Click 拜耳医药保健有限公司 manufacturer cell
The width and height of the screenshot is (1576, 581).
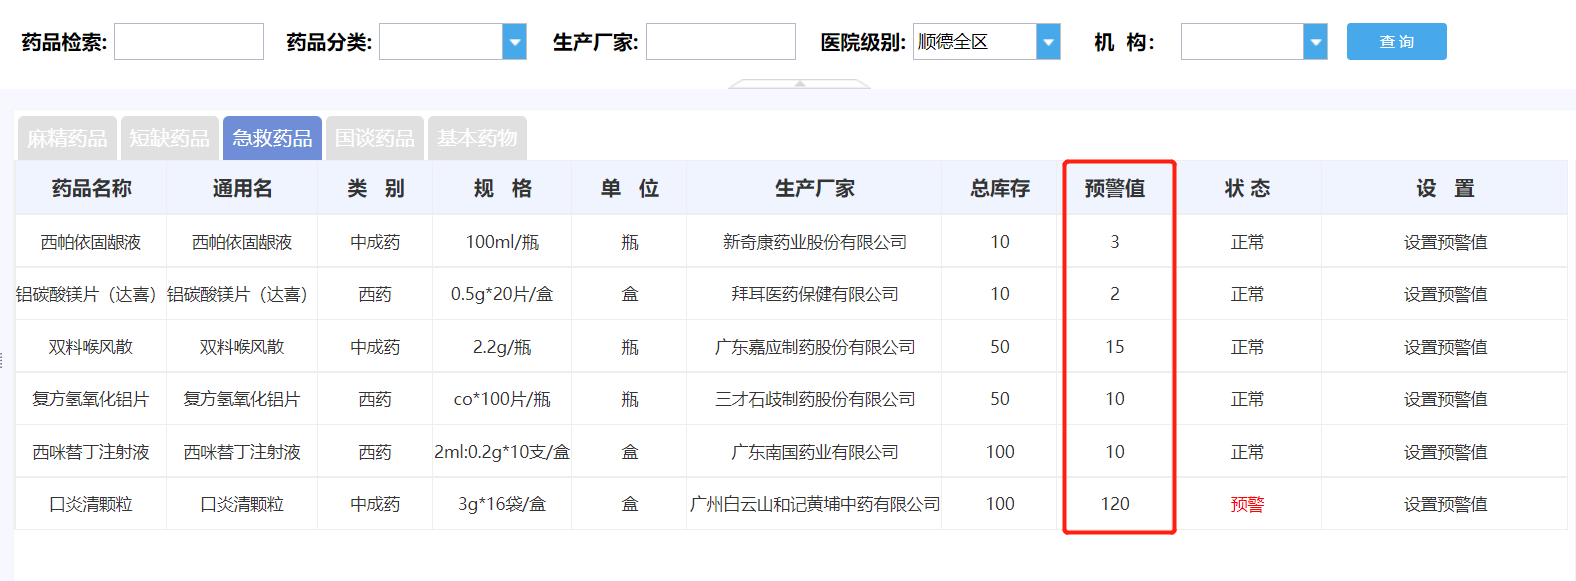pos(814,294)
